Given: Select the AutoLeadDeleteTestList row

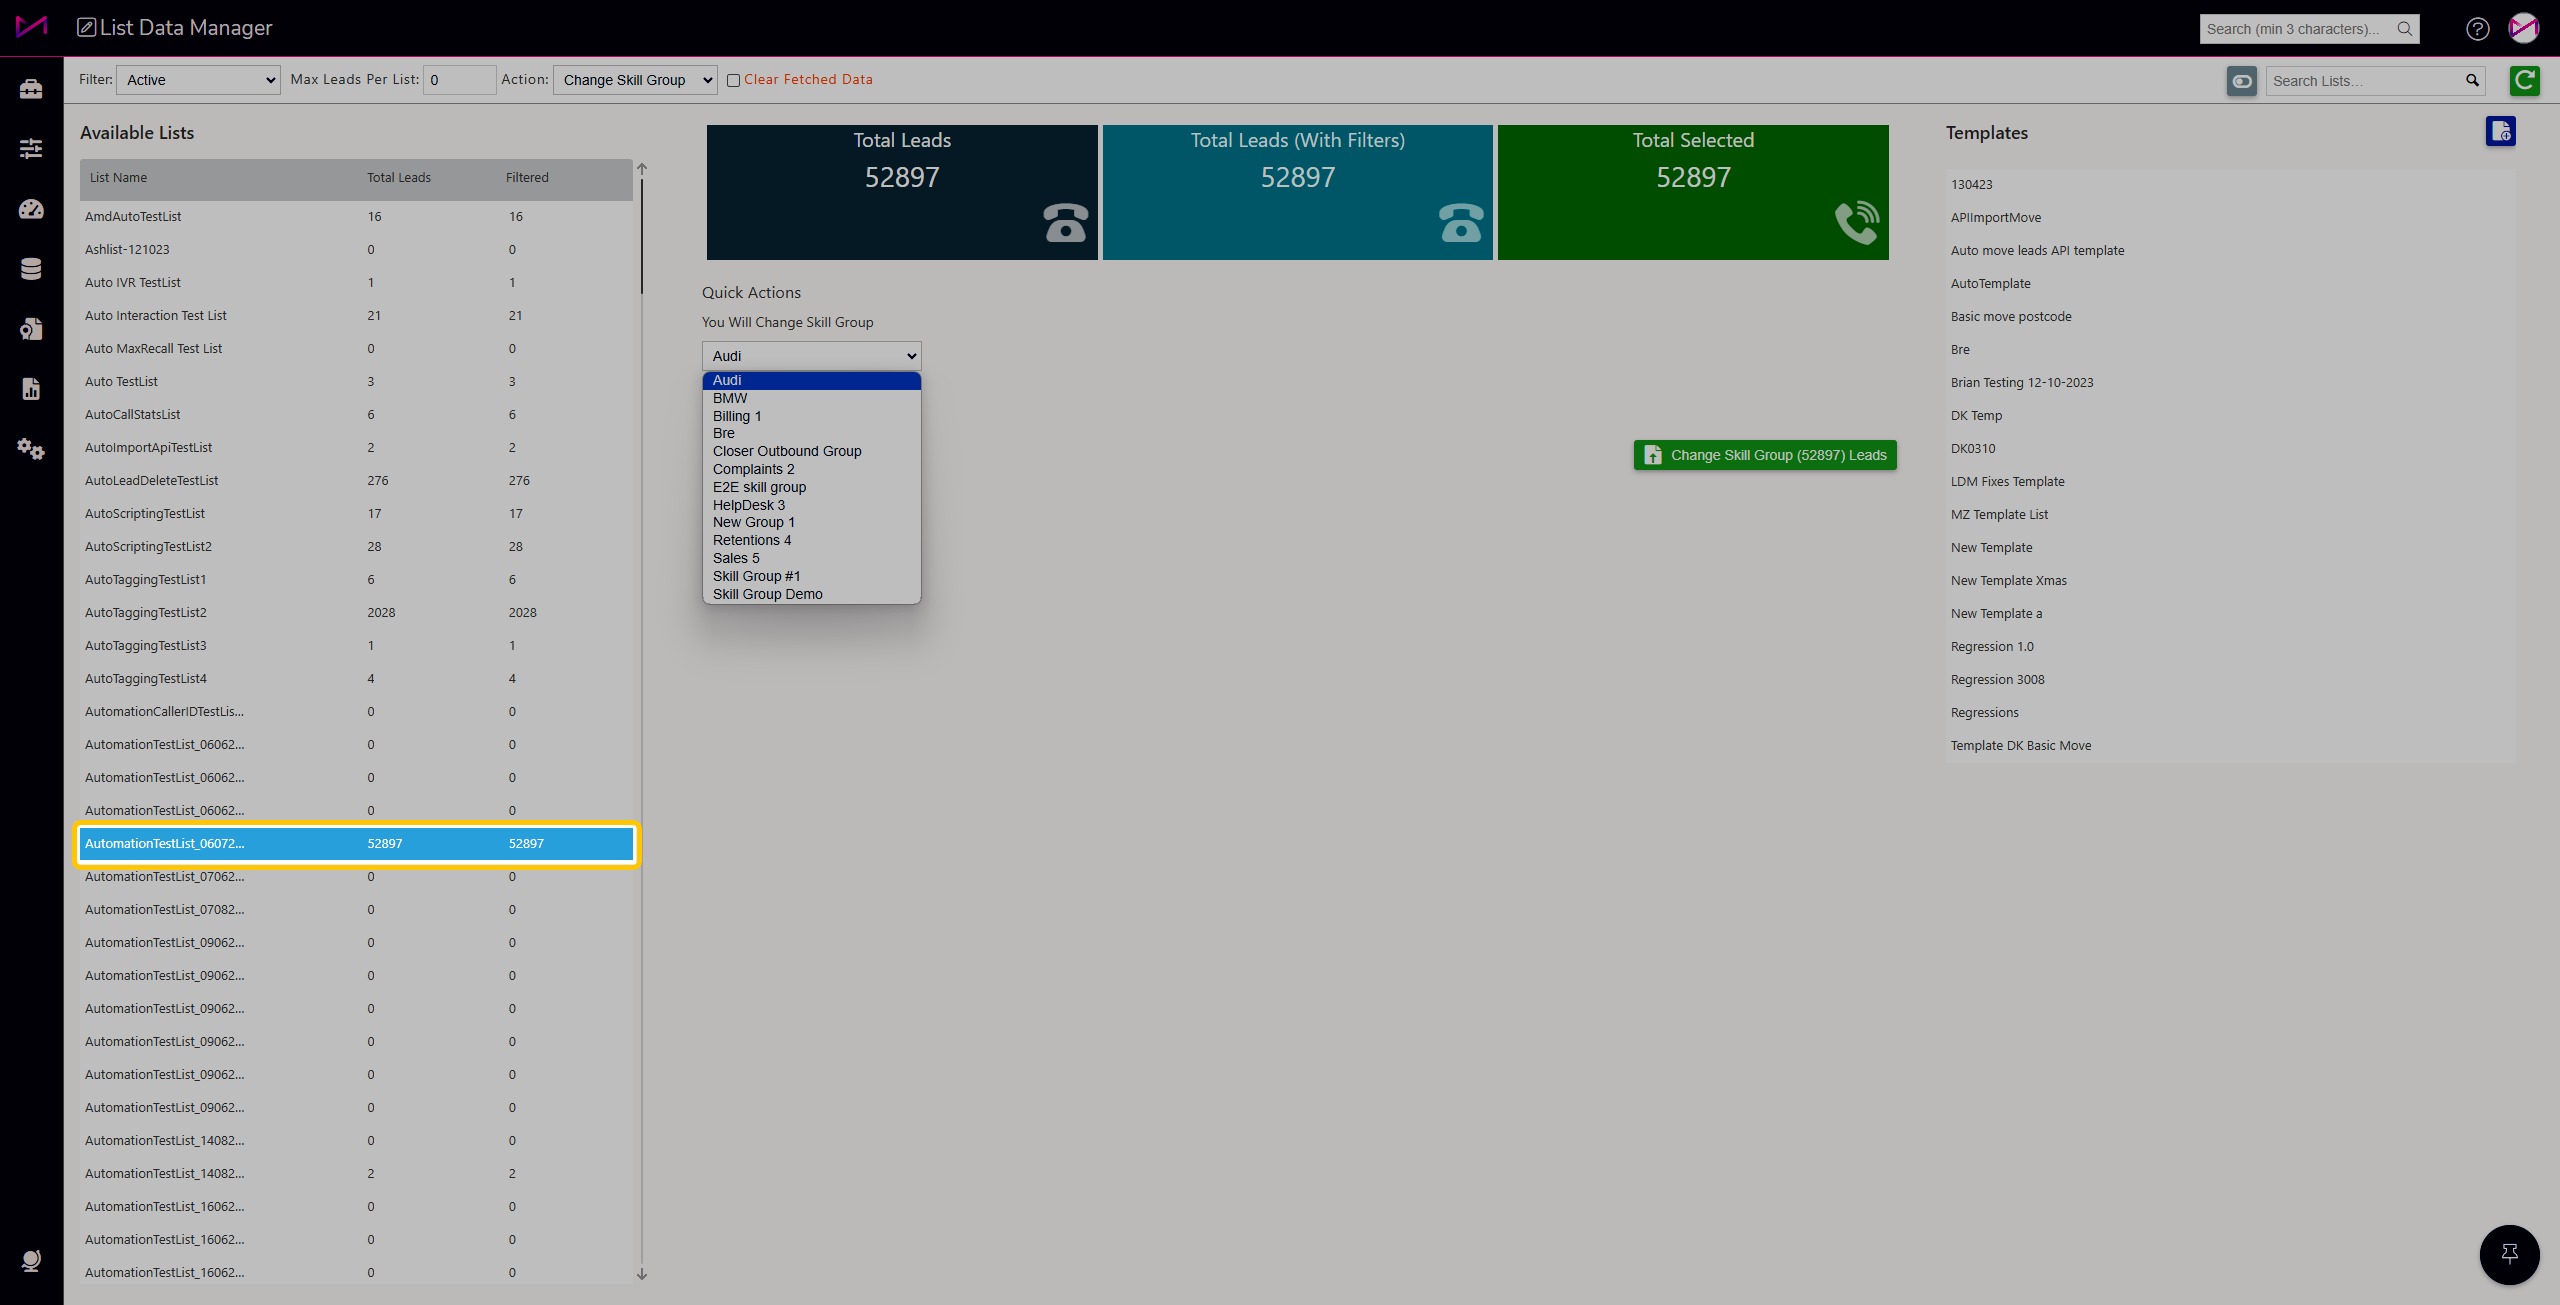Looking at the screenshot, I should pos(356,481).
